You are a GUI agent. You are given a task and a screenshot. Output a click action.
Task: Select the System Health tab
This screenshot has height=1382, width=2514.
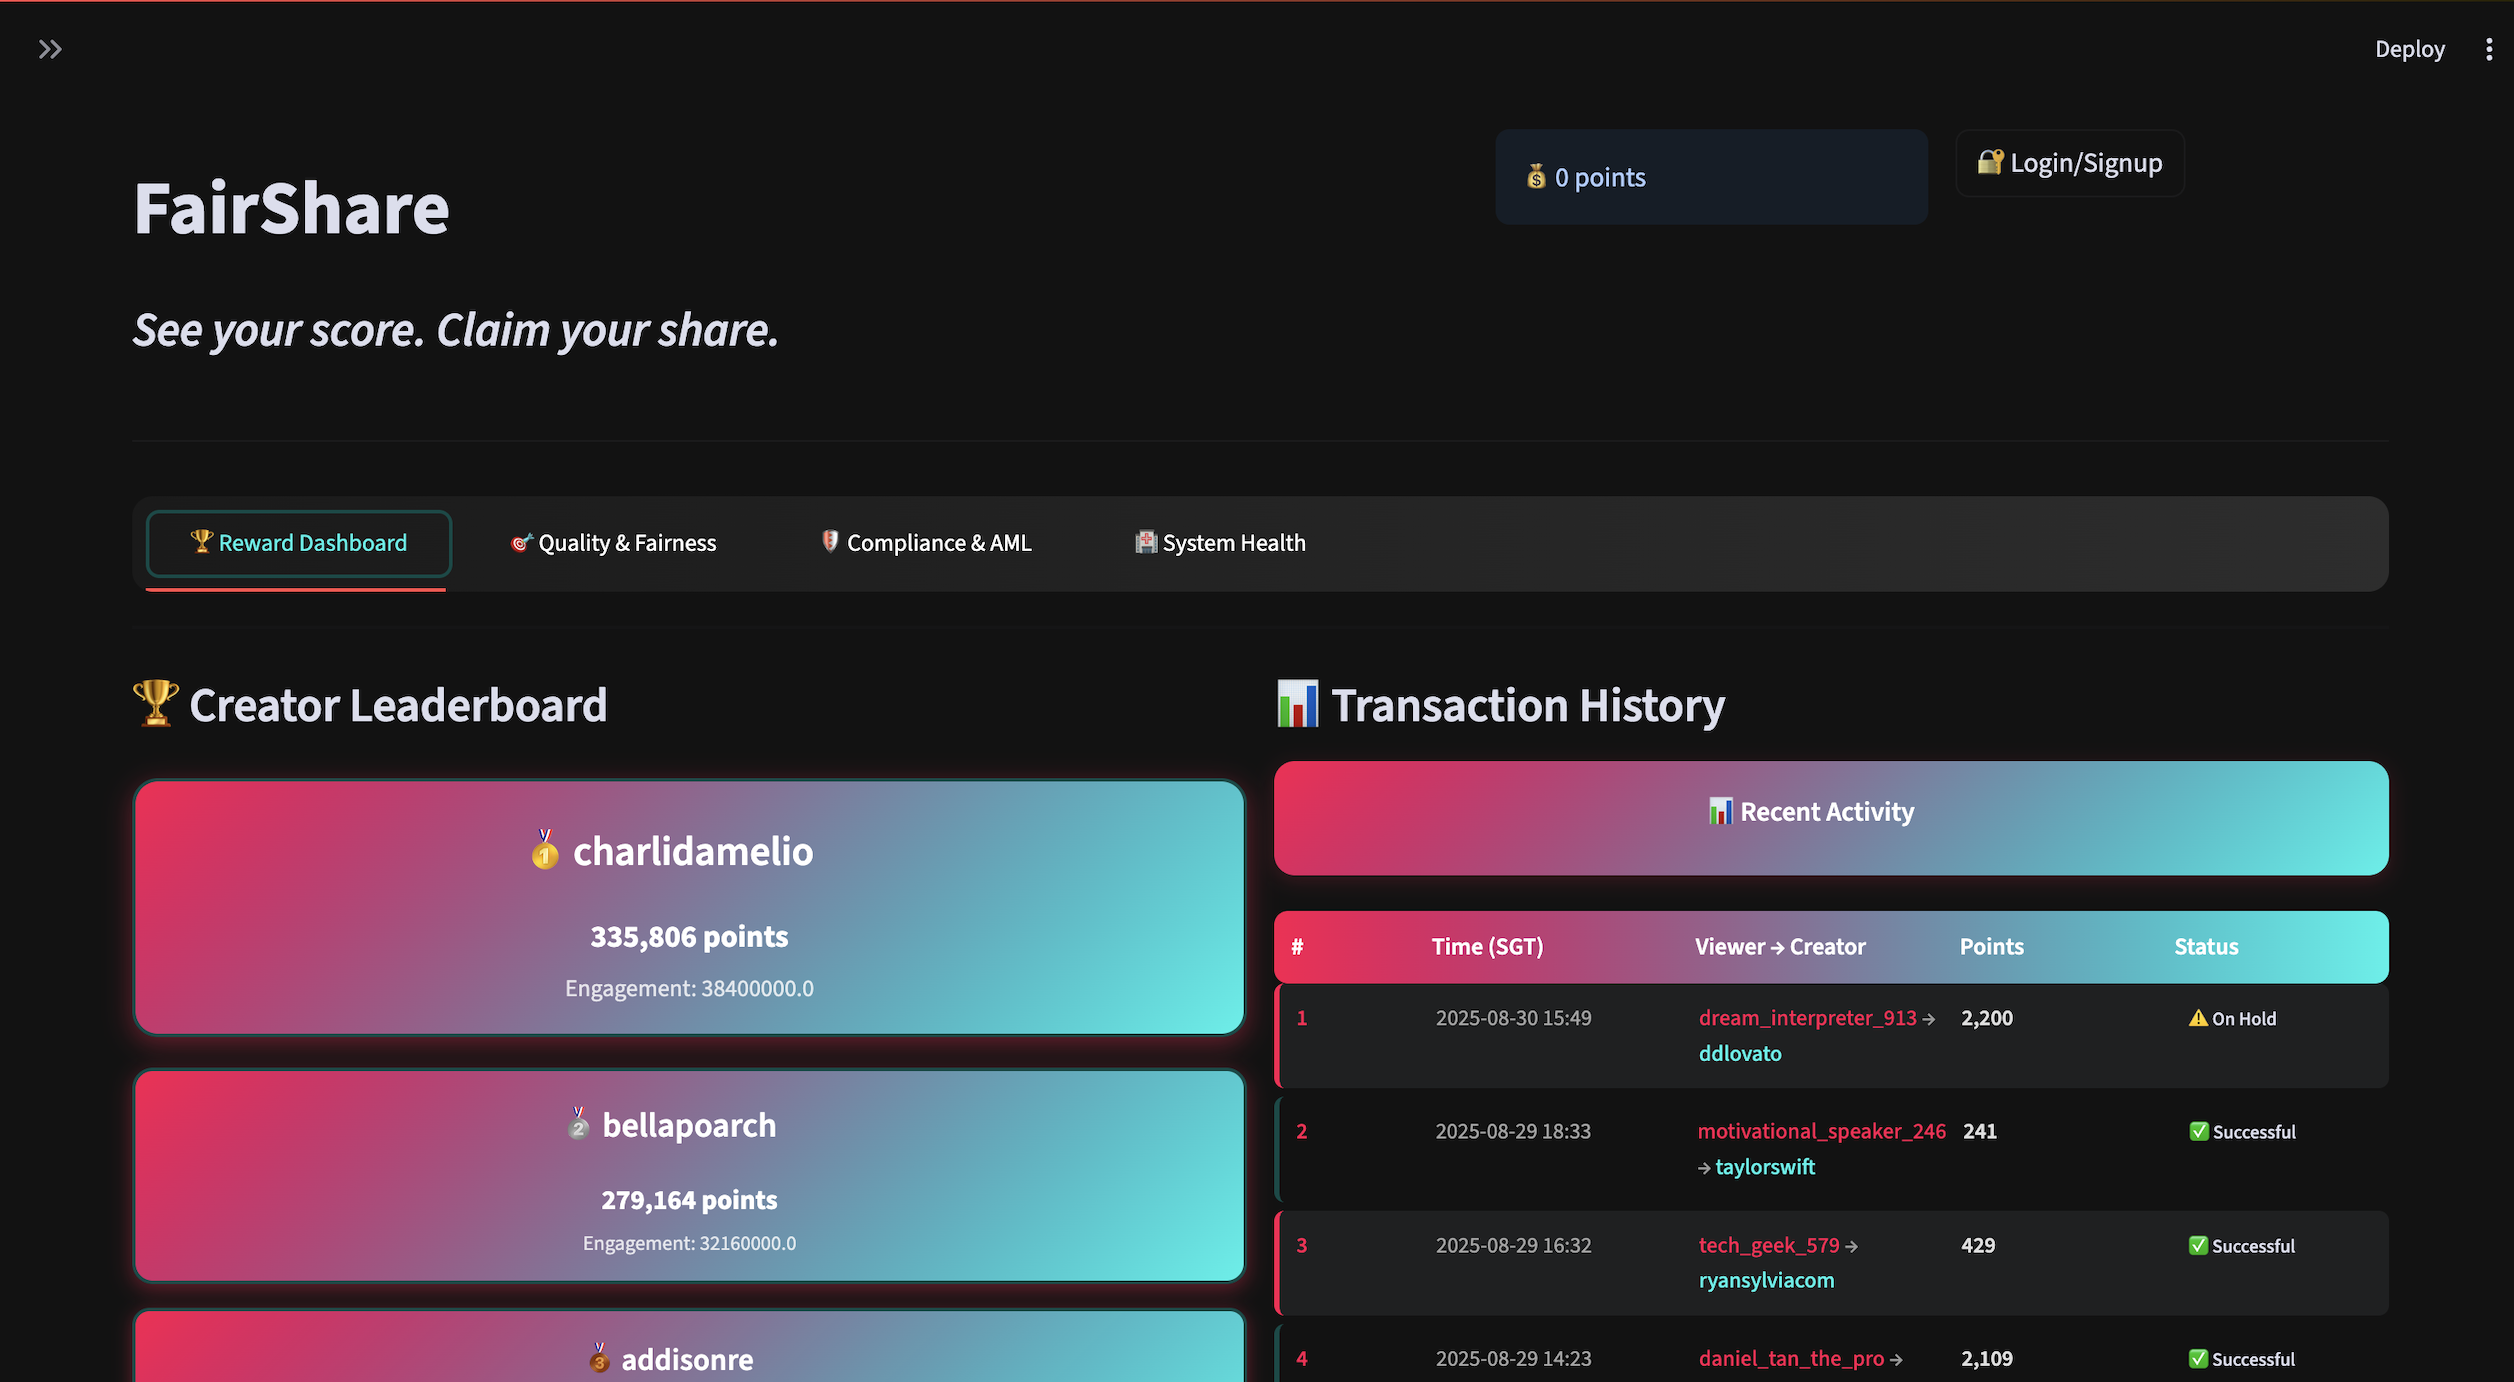tap(1220, 543)
